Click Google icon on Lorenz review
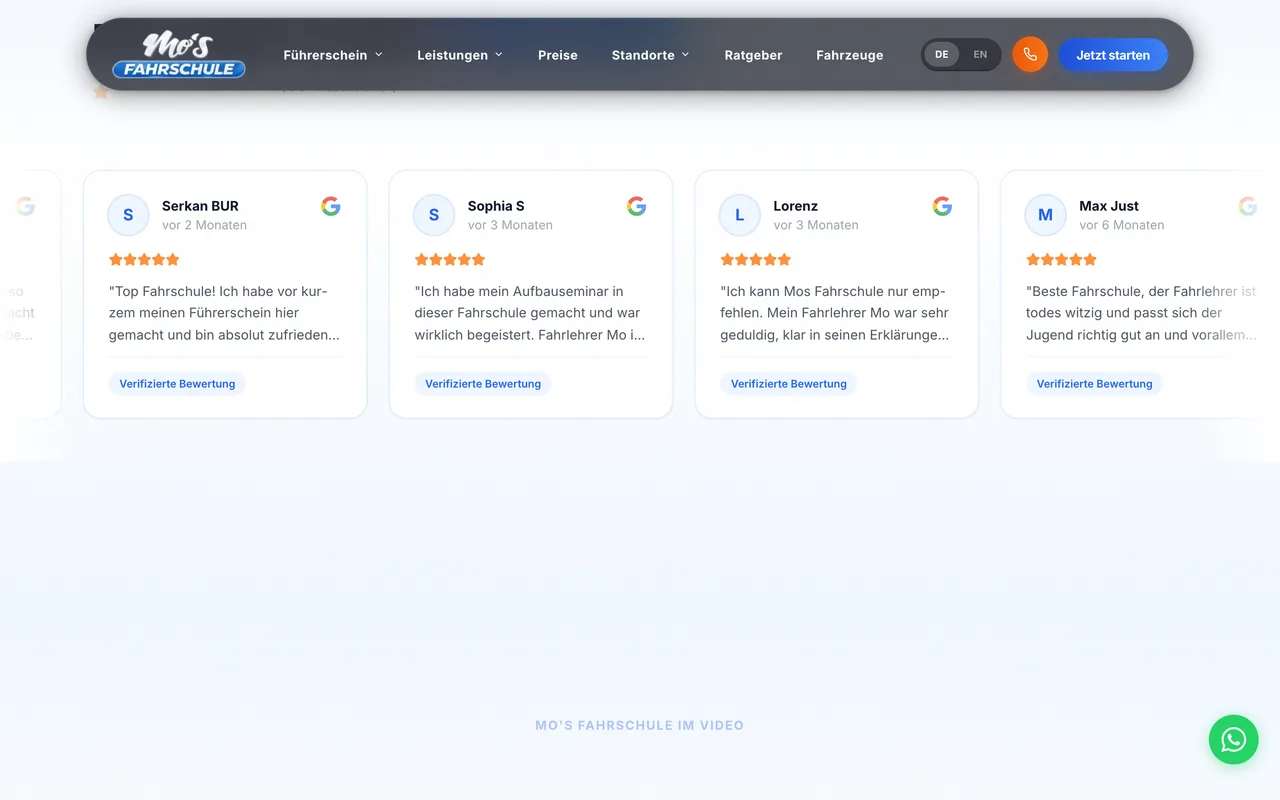1280x800 pixels. point(942,206)
